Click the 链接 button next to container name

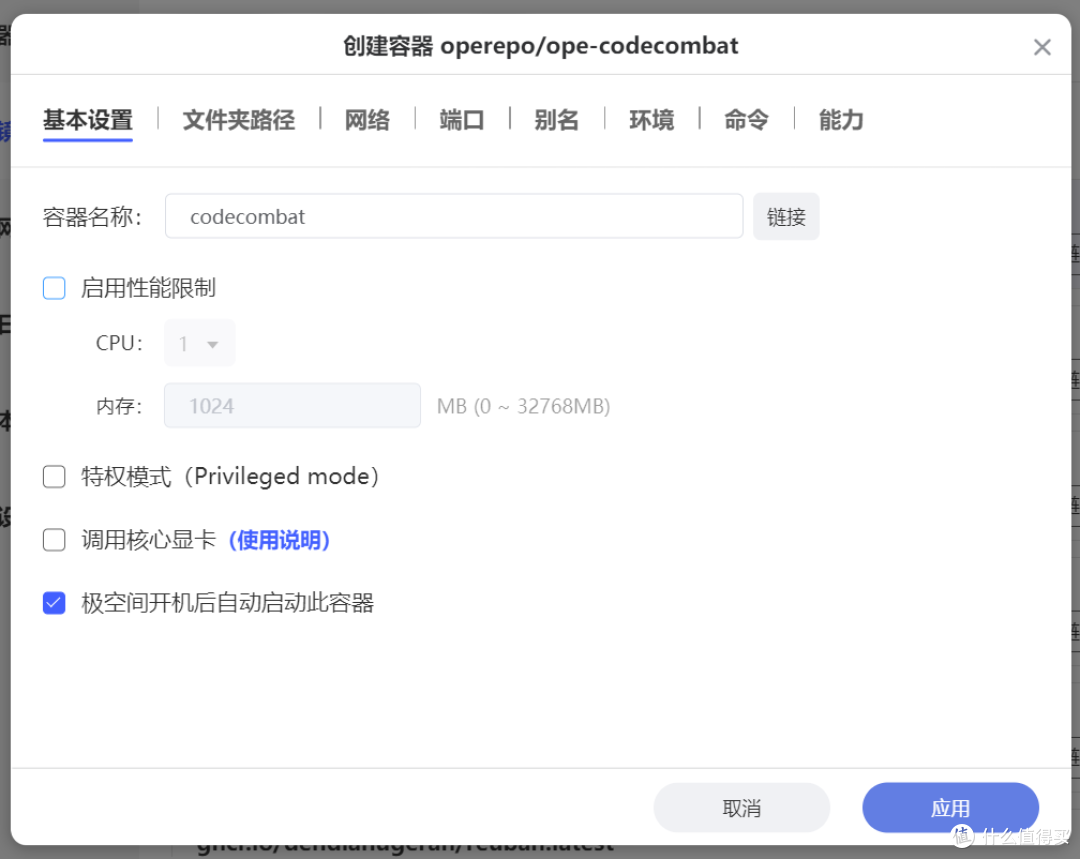[x=786, y=216]
